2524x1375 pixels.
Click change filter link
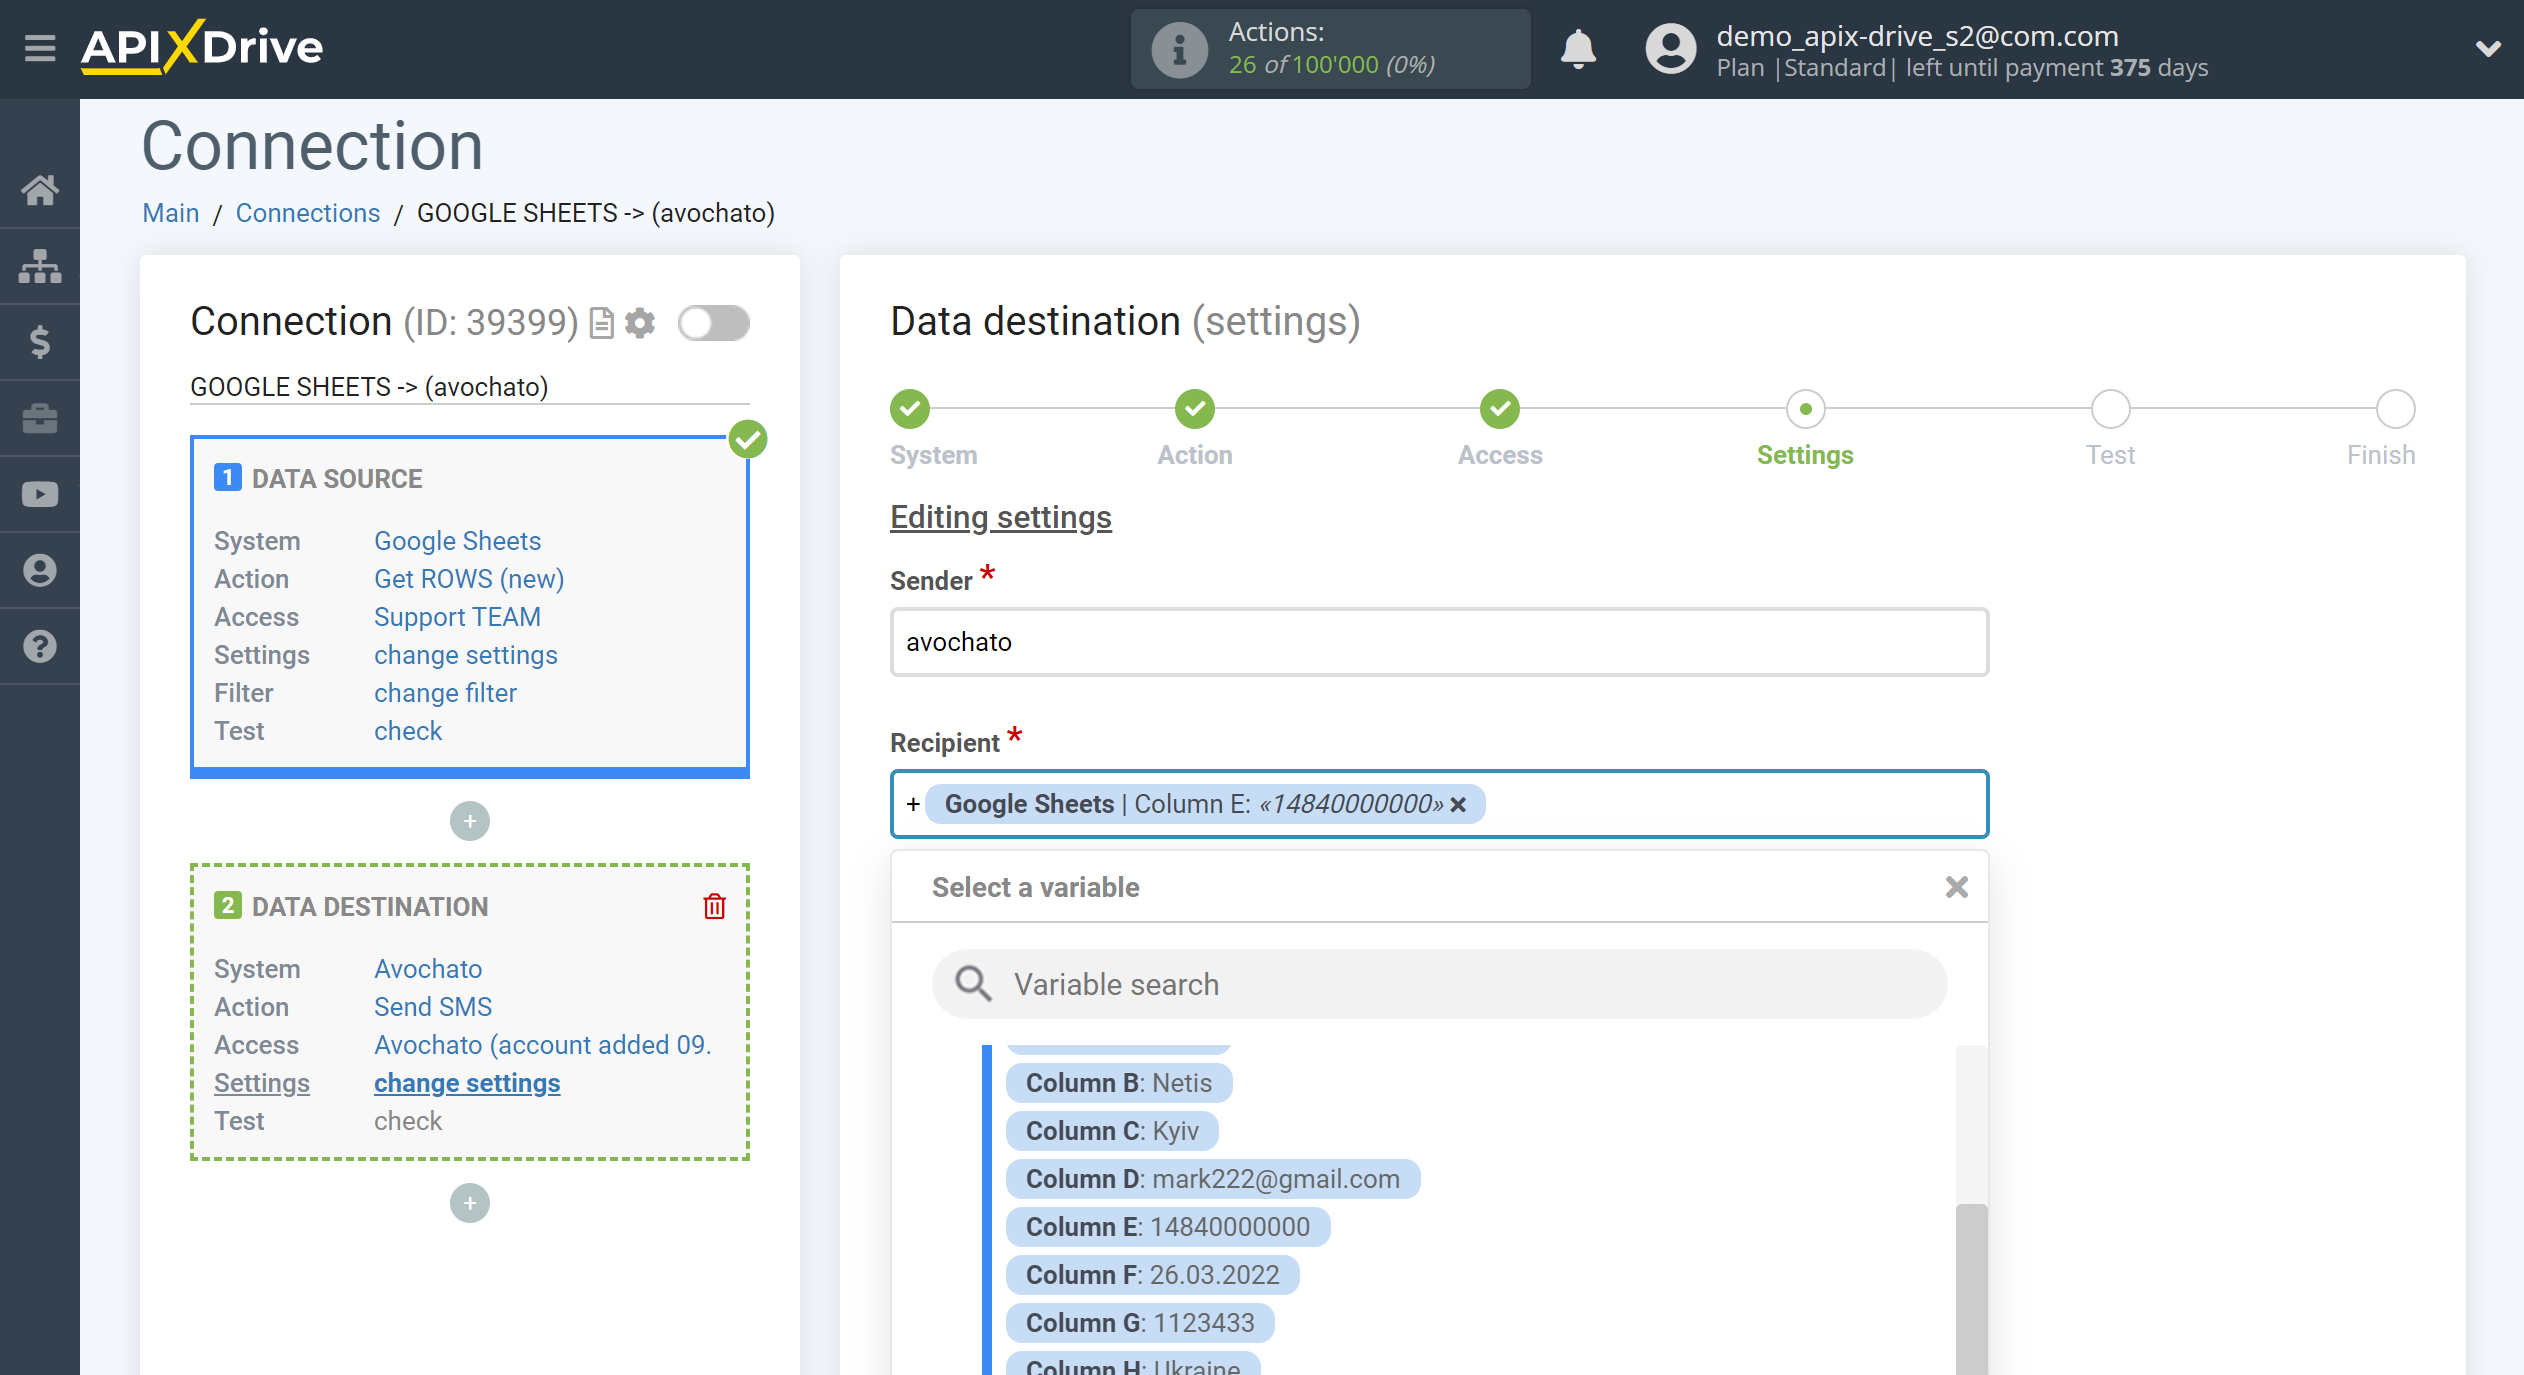(445, 693)
